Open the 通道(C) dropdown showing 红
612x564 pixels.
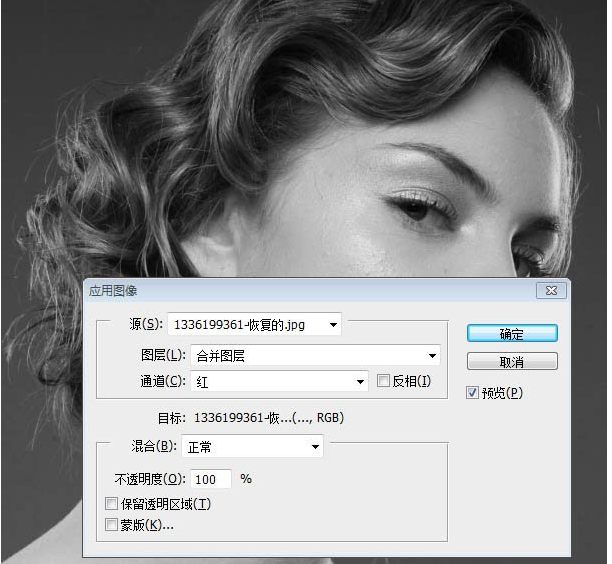279,381
